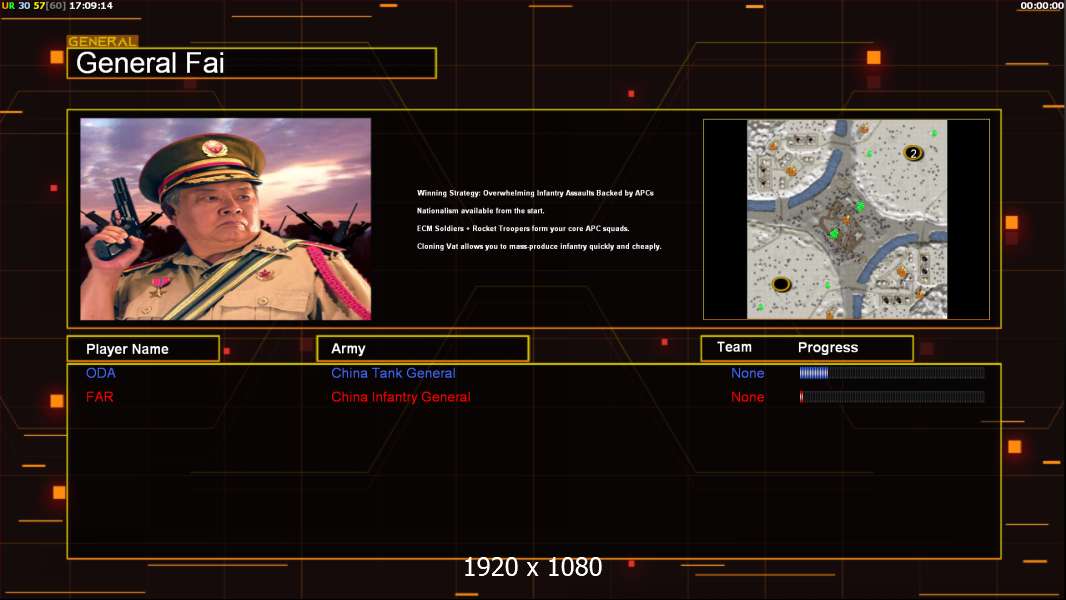The image size is (1066, 600).
Task: Click General Fai's portrait image
Action: [x=226, y=219]
